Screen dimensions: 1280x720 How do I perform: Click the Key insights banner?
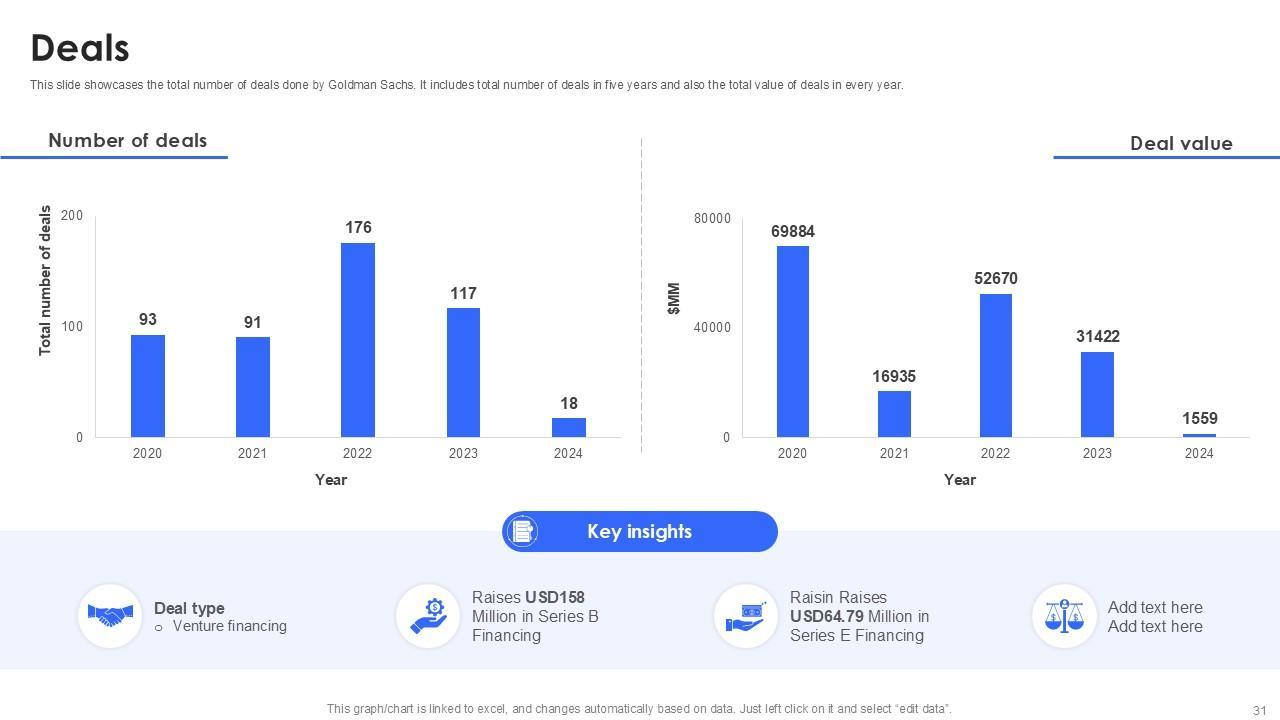coord(640,531)
